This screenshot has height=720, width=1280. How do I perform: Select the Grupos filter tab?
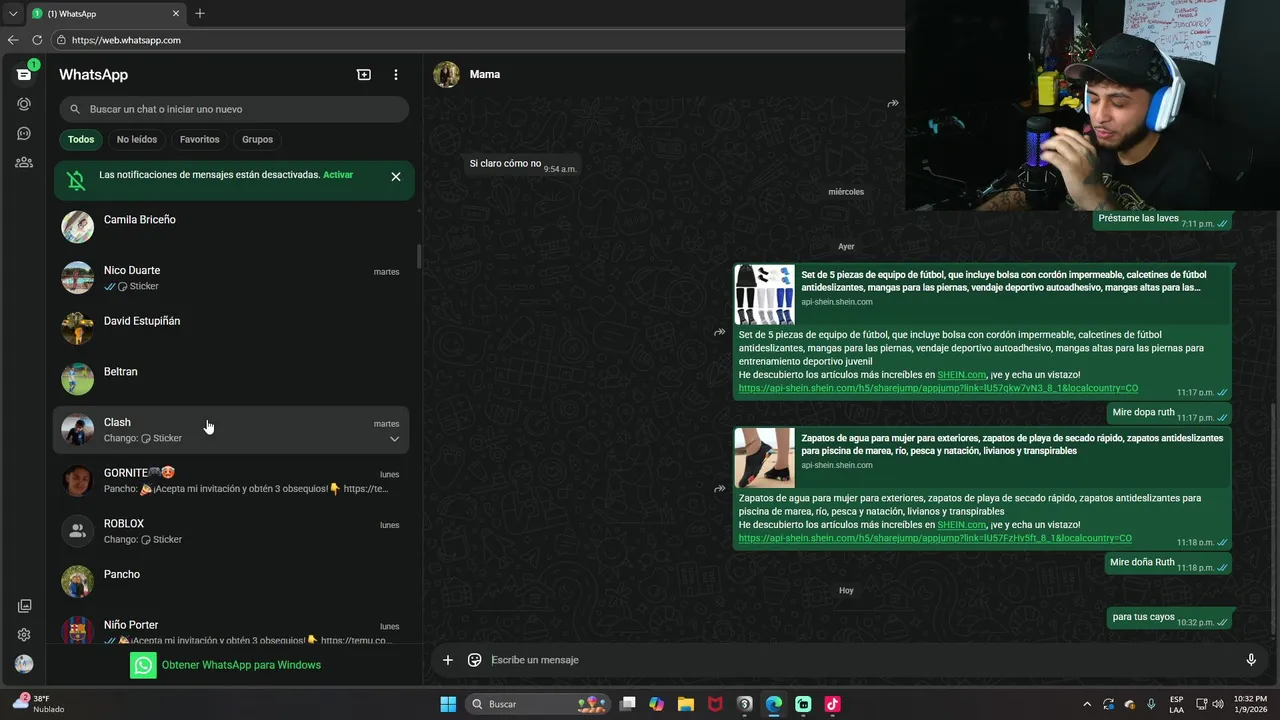[258, 140]
